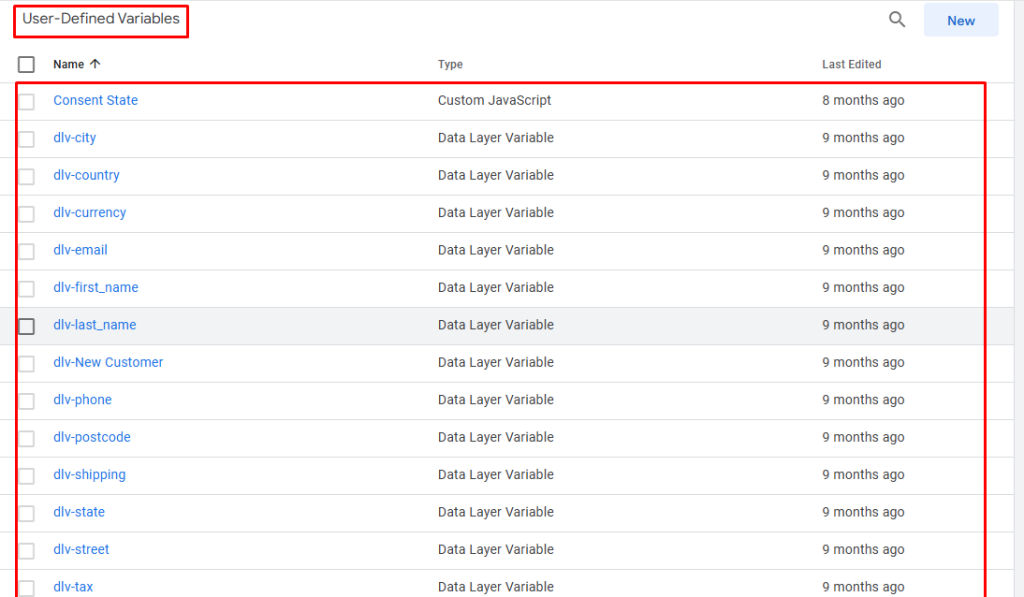Viewport: 1024px width, 597px height.
Task: Click the New variable button
Action: click(960, 20)
